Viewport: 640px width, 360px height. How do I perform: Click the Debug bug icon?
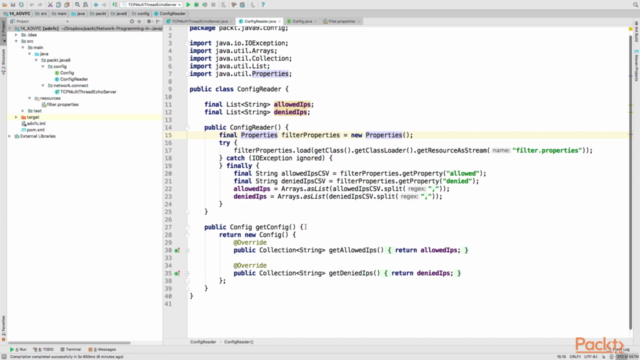196,4
